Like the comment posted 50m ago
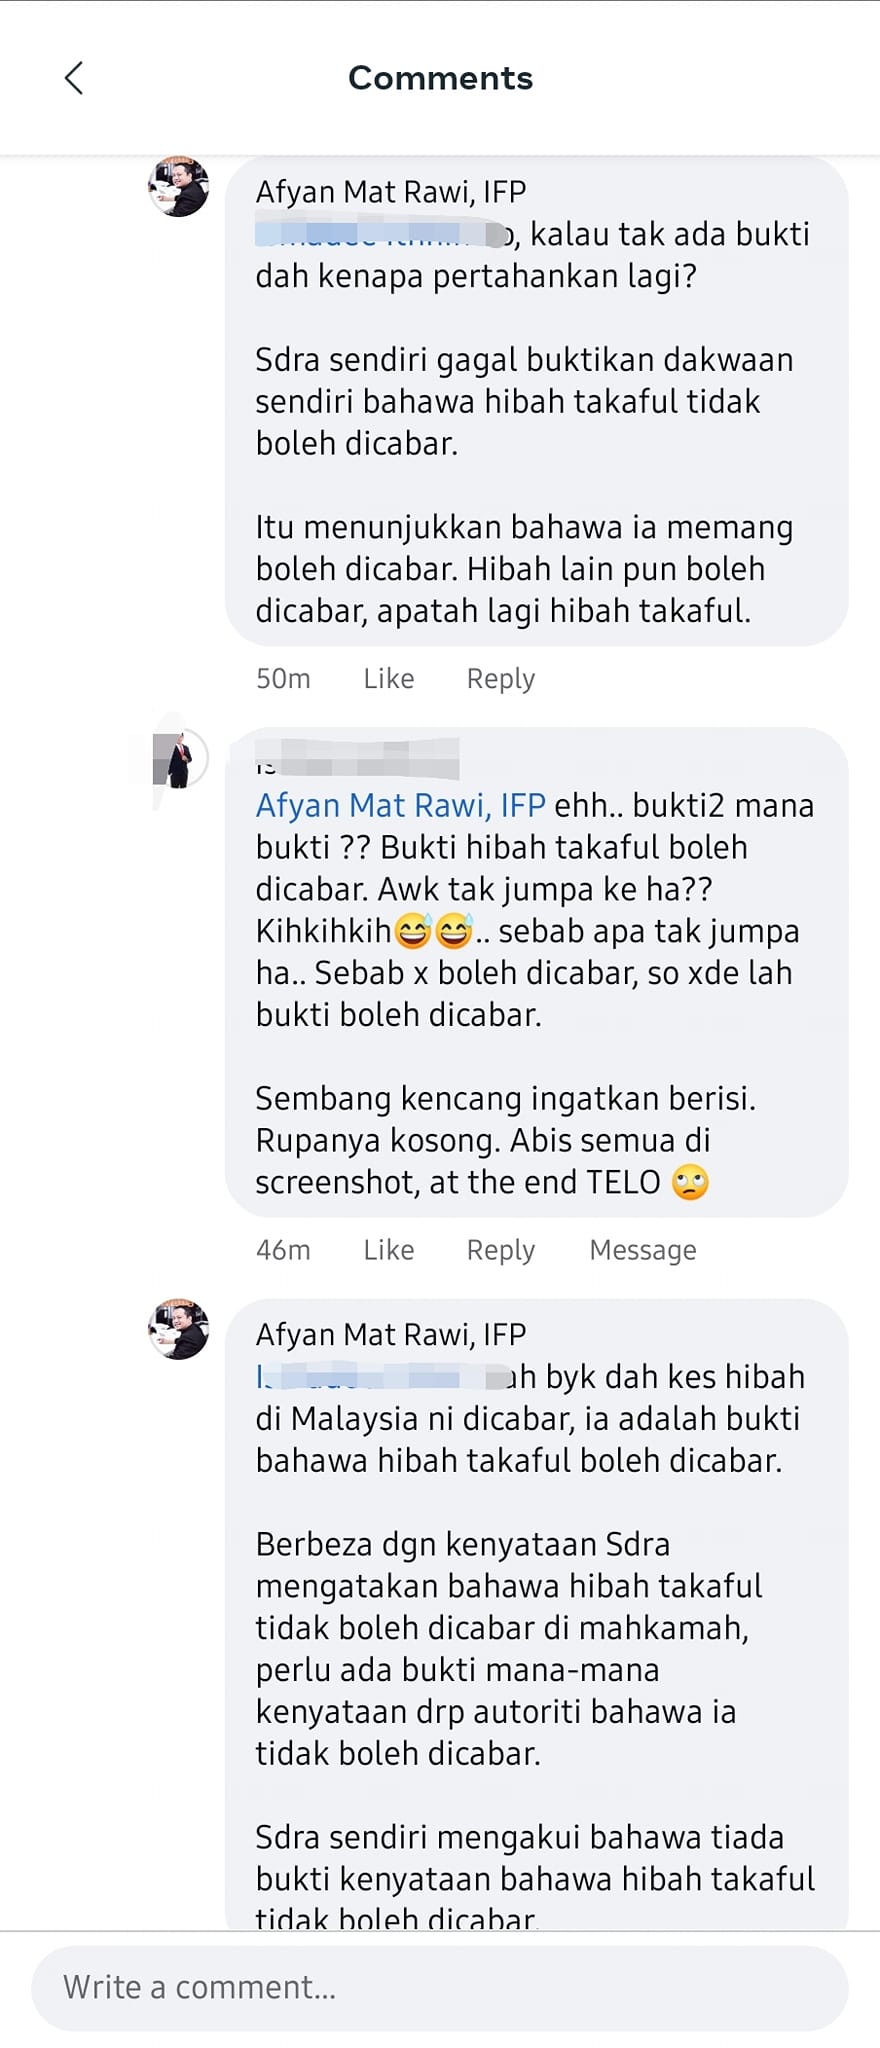The image size is (880, 2048). [388, 679]
